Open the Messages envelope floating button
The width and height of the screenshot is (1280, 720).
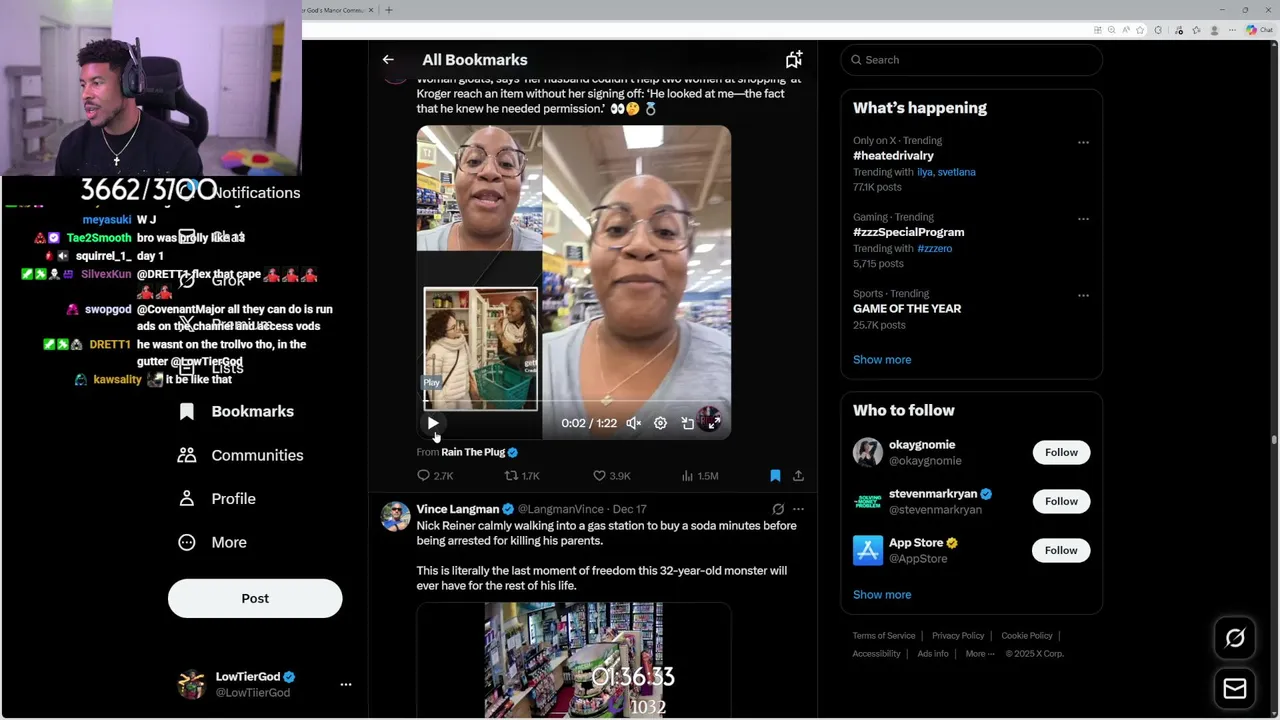pos(1235,689)
